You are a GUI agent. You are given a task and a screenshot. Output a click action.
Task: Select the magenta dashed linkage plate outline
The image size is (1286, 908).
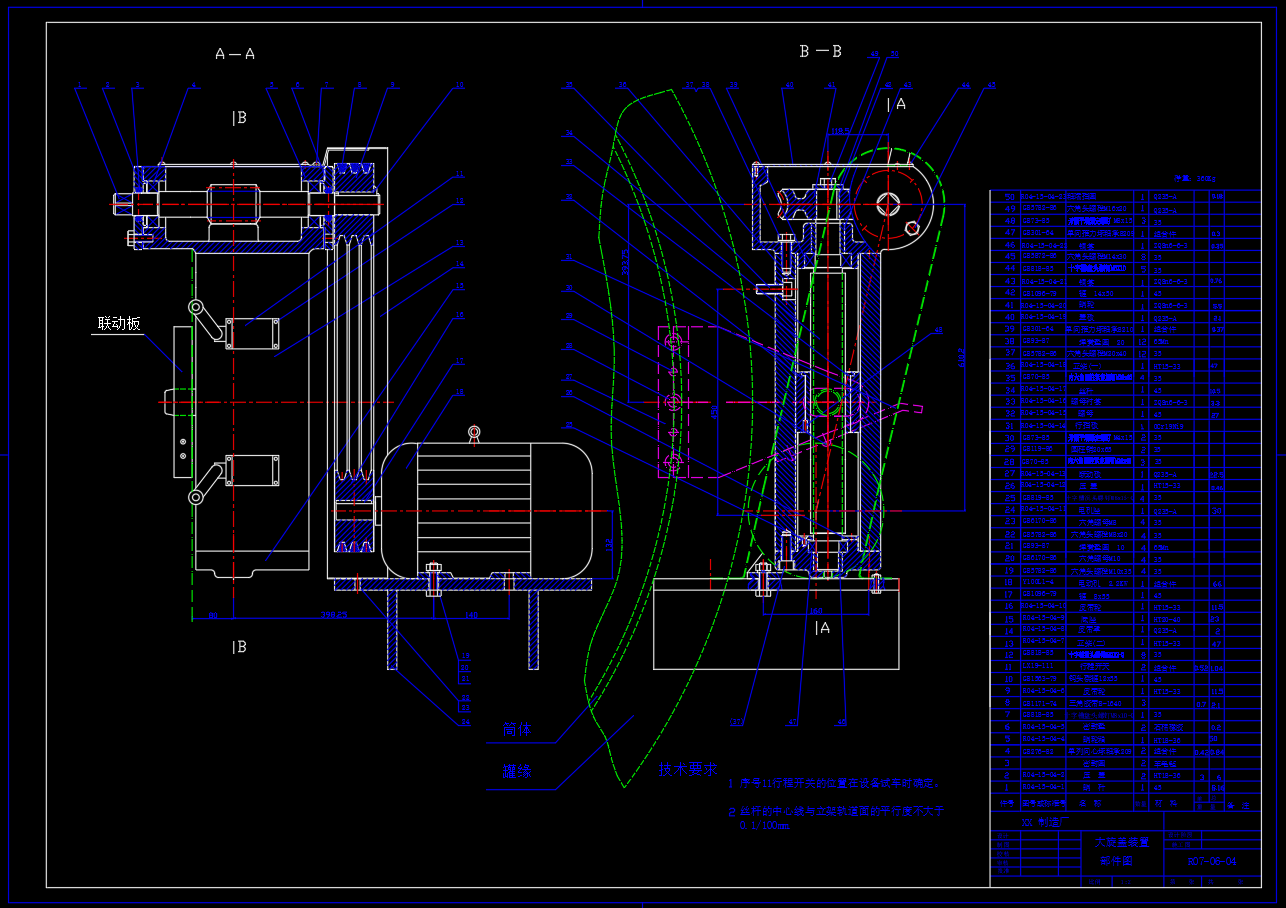tap(672, 402)
